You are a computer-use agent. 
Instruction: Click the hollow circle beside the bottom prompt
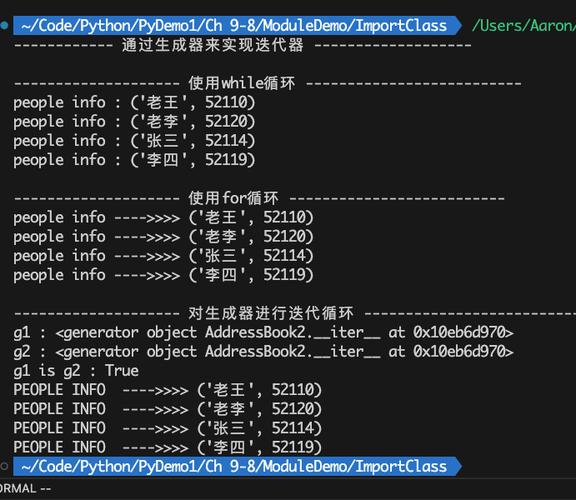tap(4, 466)
